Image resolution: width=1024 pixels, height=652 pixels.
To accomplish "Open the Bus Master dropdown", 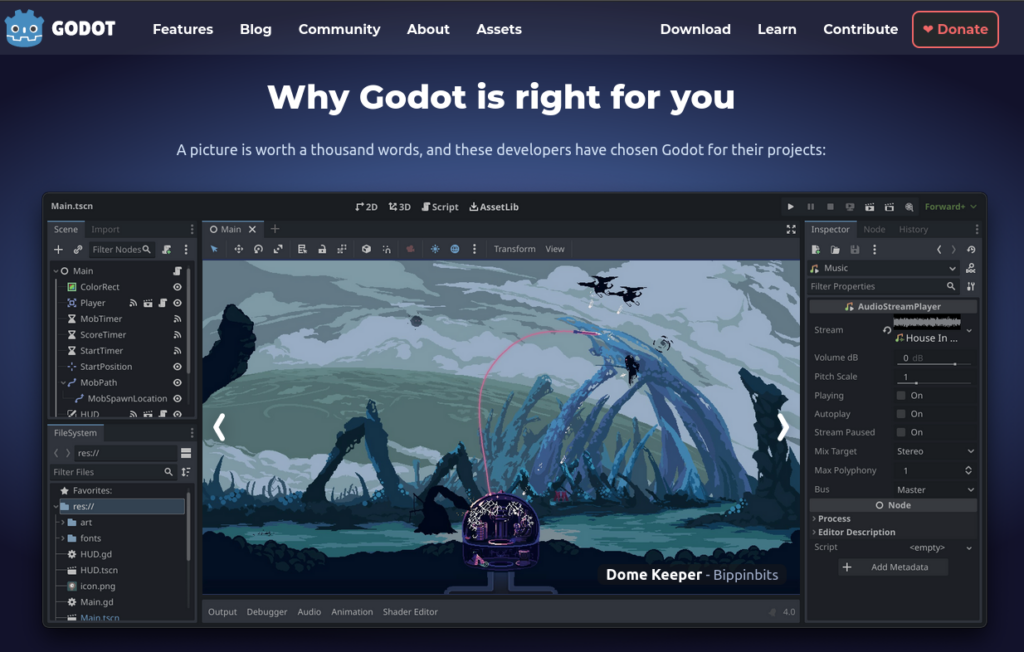I will (x=935, y=489).
